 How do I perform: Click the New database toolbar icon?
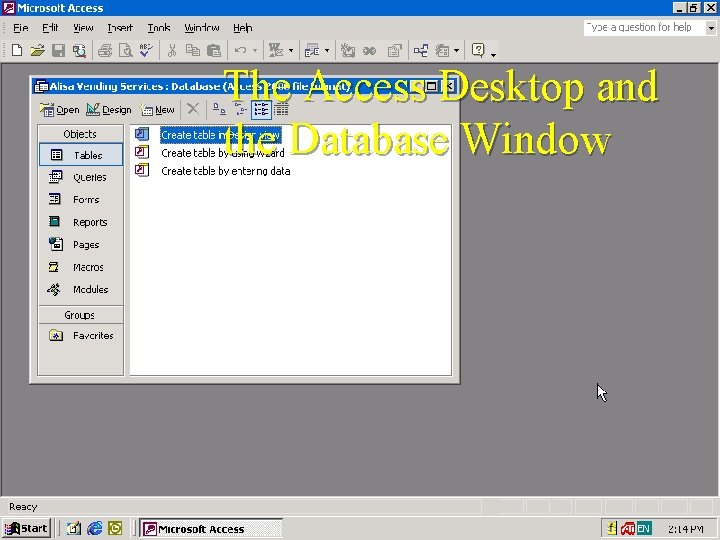[x=17, y=50]
